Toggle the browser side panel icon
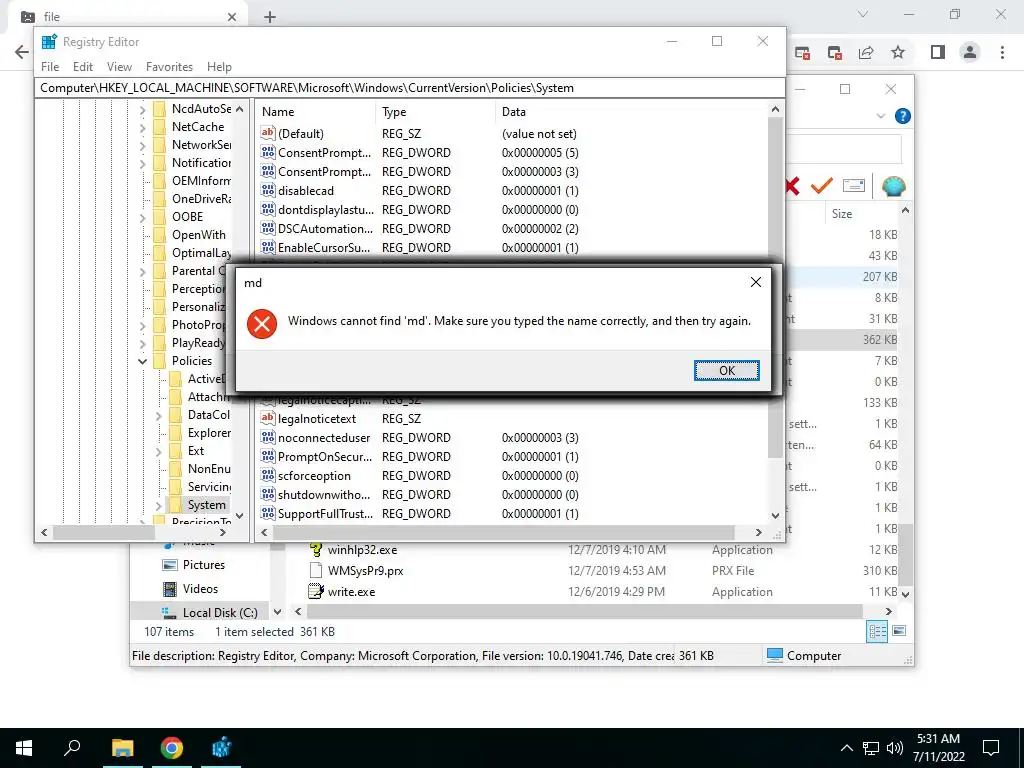Screen dimensions: 1024x768 click(938, 52)
